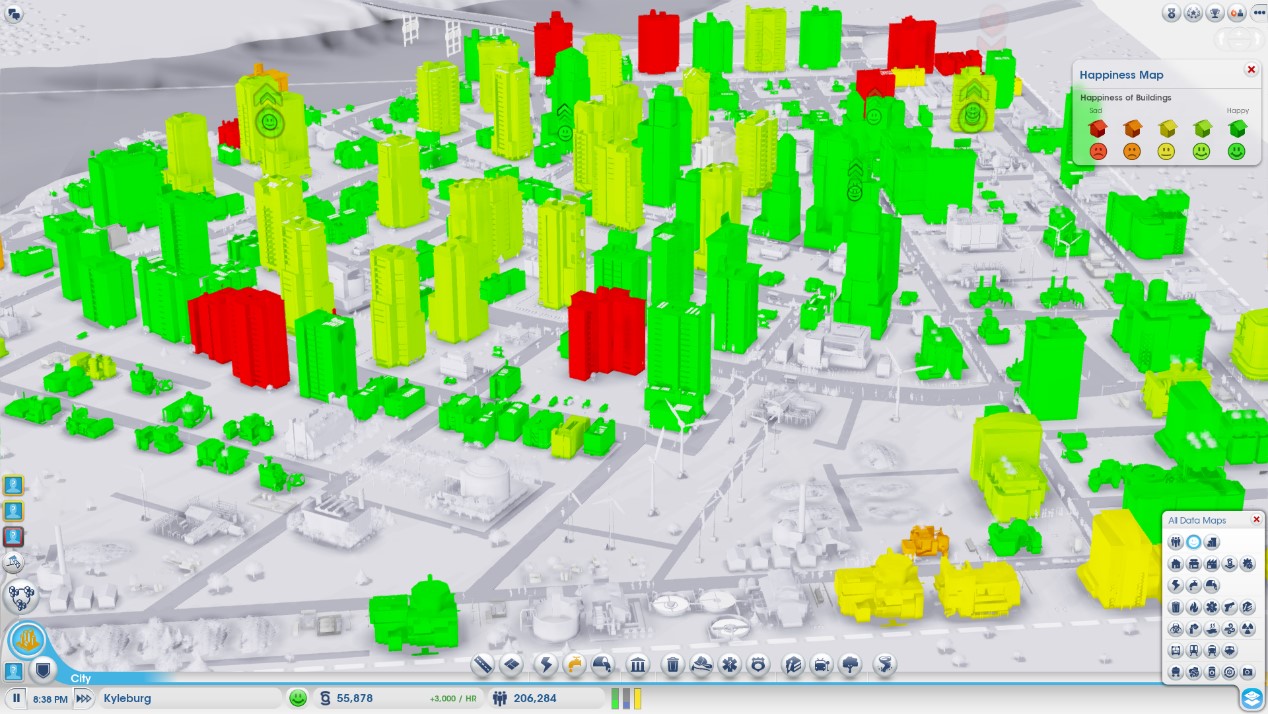Show Wind data map icon
This screenshot has width=1268, height=714.
tap(1230, 629)
